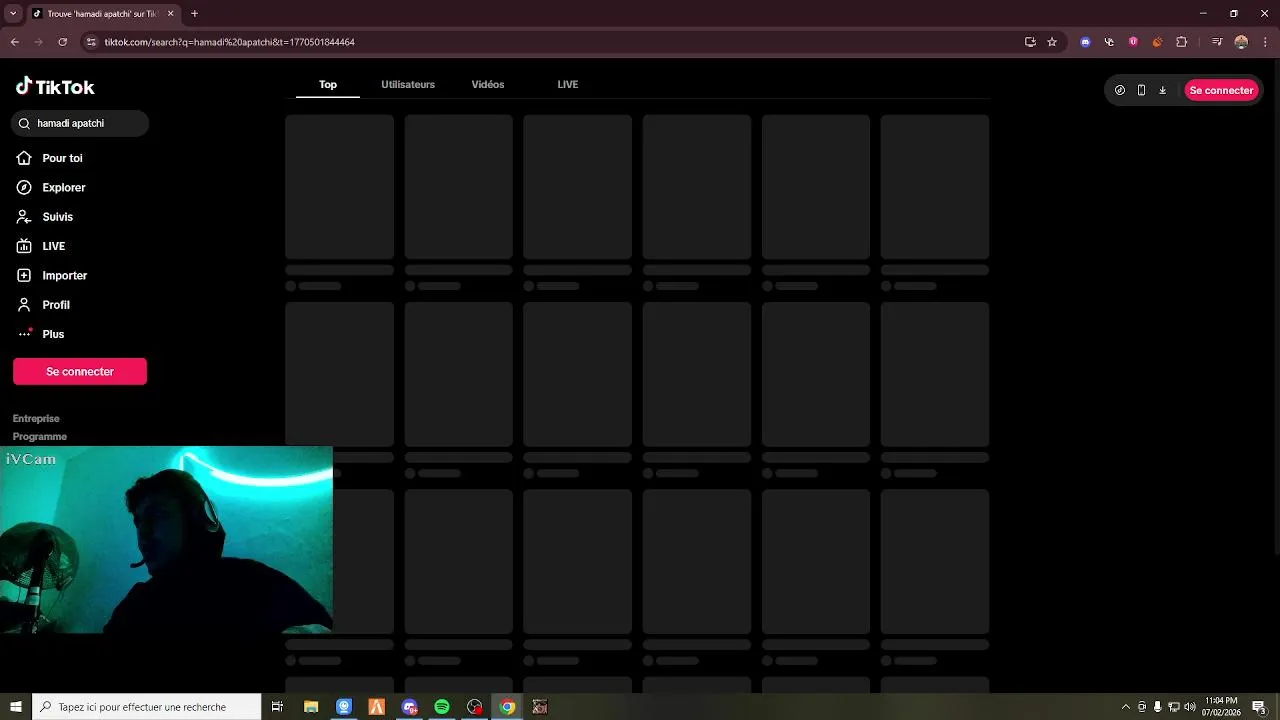Open the volume tray control
This screenshot has width=1280, height=720.
point(1190,707)
